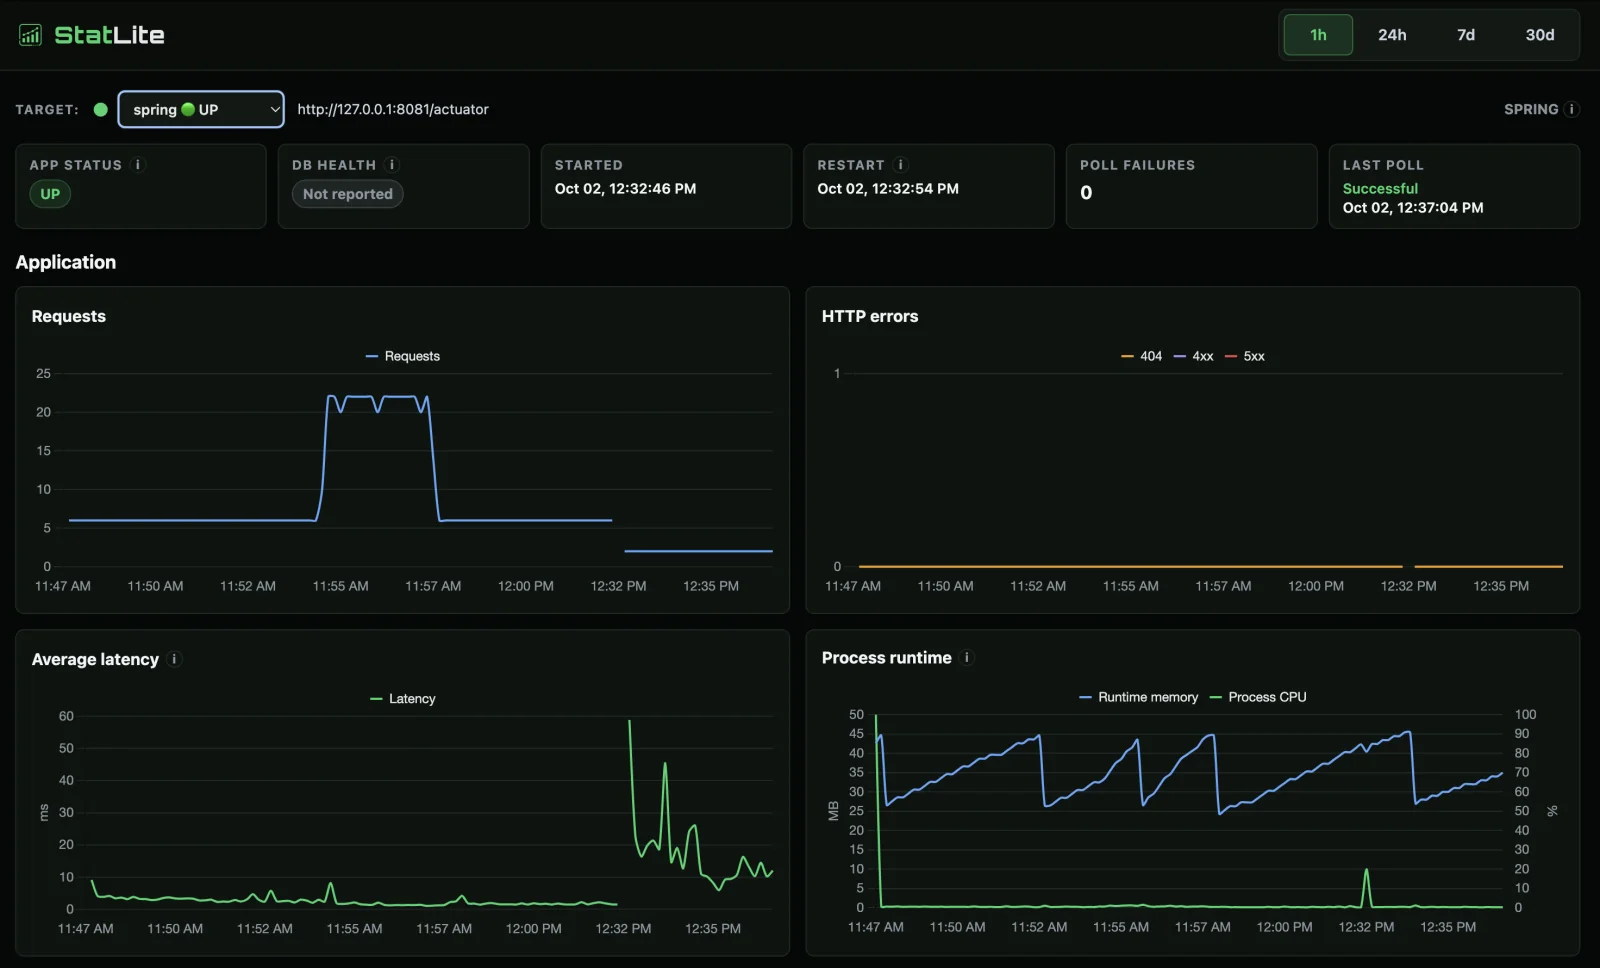The height and width of the screenshot is (968, 1600).
Task: Click the Not reported DB health badge
Action: pyautogui.click(x=348, y=194)
